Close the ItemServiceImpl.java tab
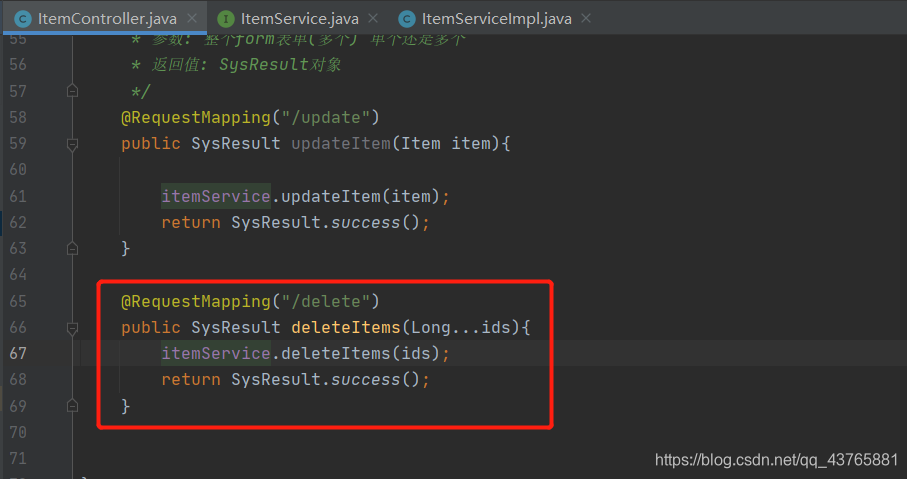Image resolution: width=907 pixels, height=479 pixels. (586, 19)
